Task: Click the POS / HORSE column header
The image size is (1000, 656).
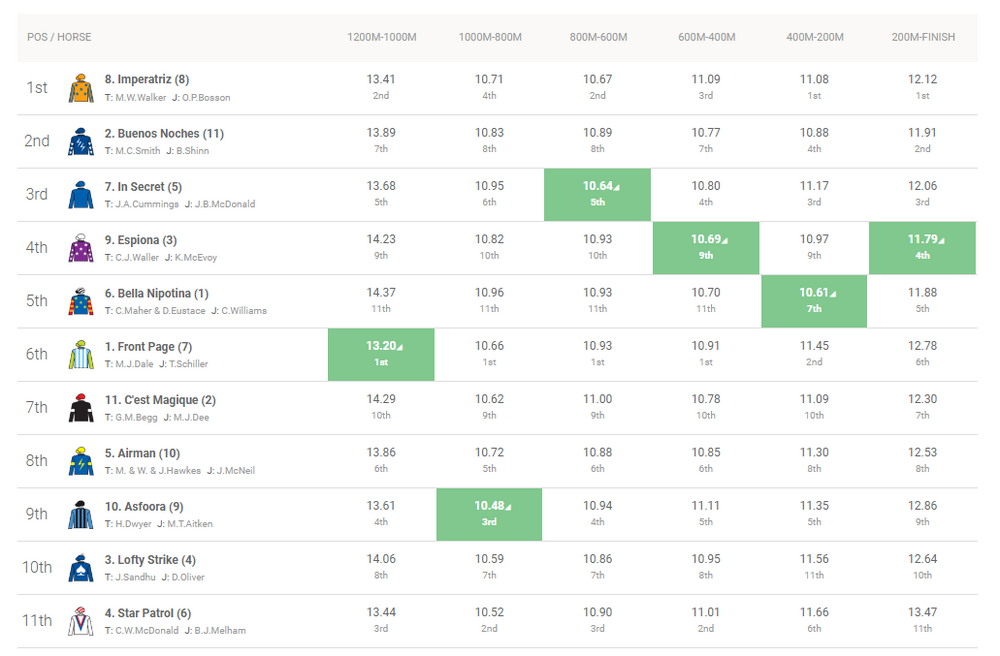Action: coord(59,37)
